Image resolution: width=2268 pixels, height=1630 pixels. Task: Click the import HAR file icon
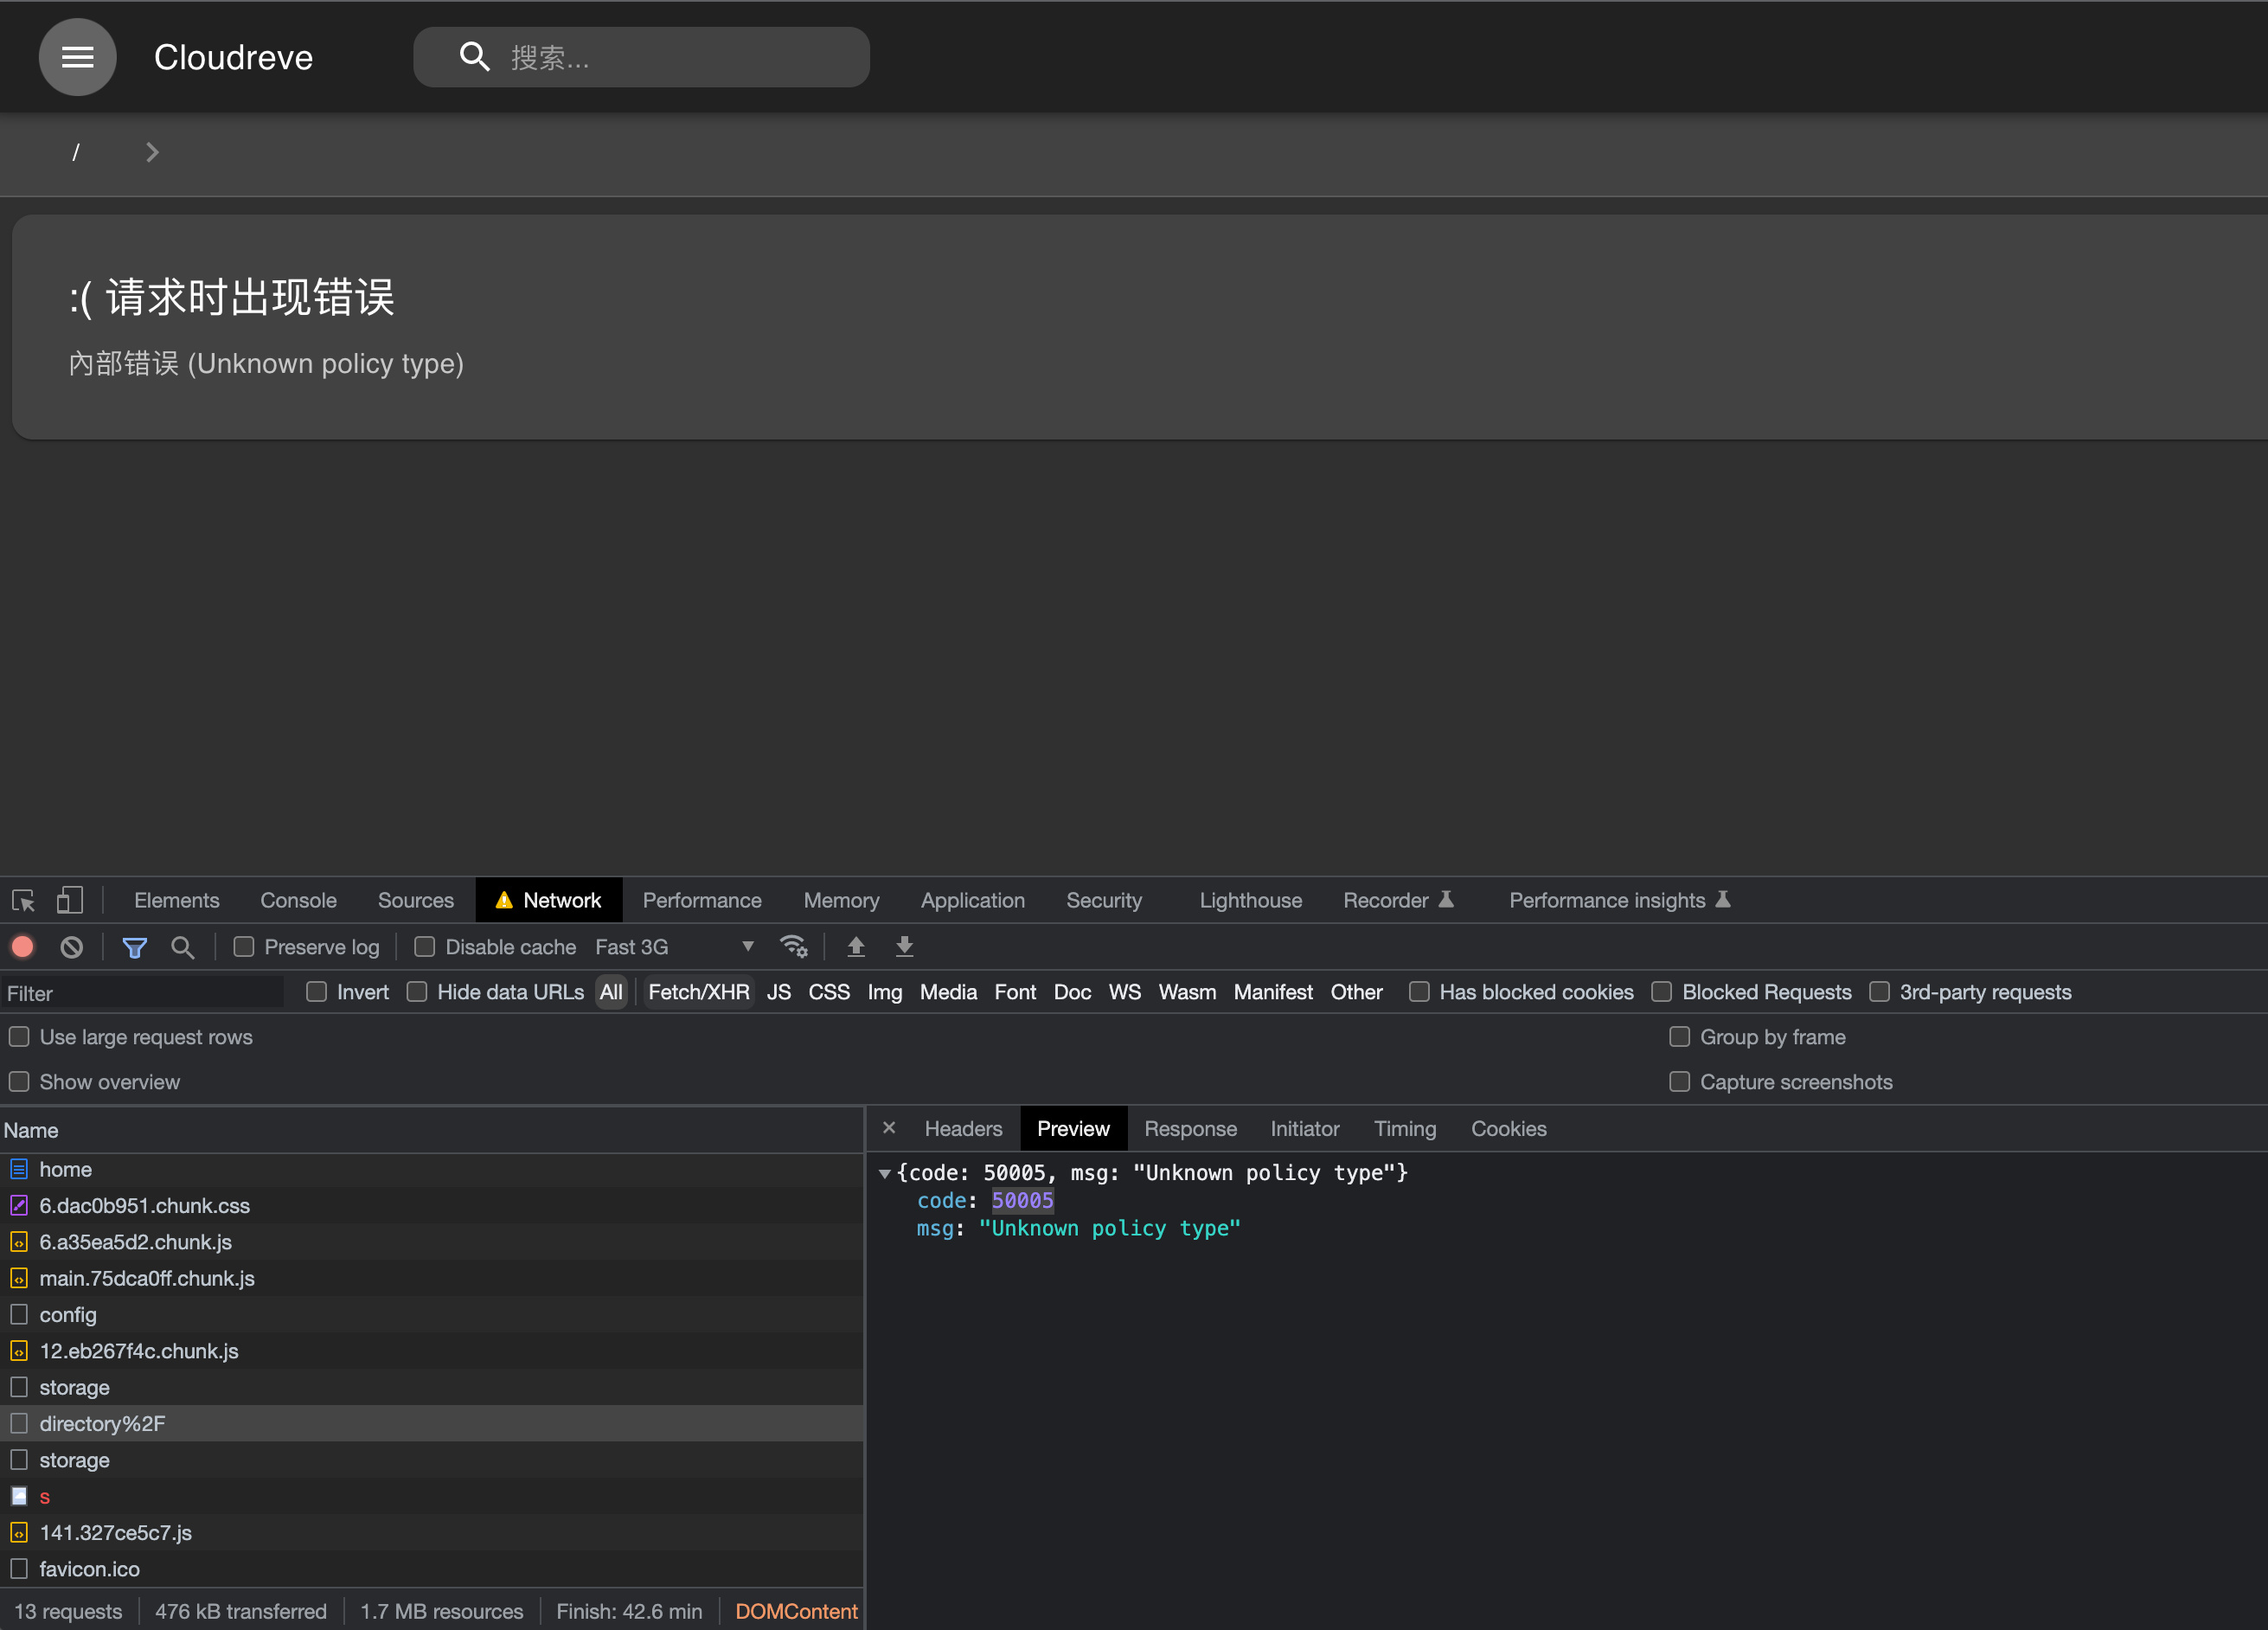(x=856, y=946)
